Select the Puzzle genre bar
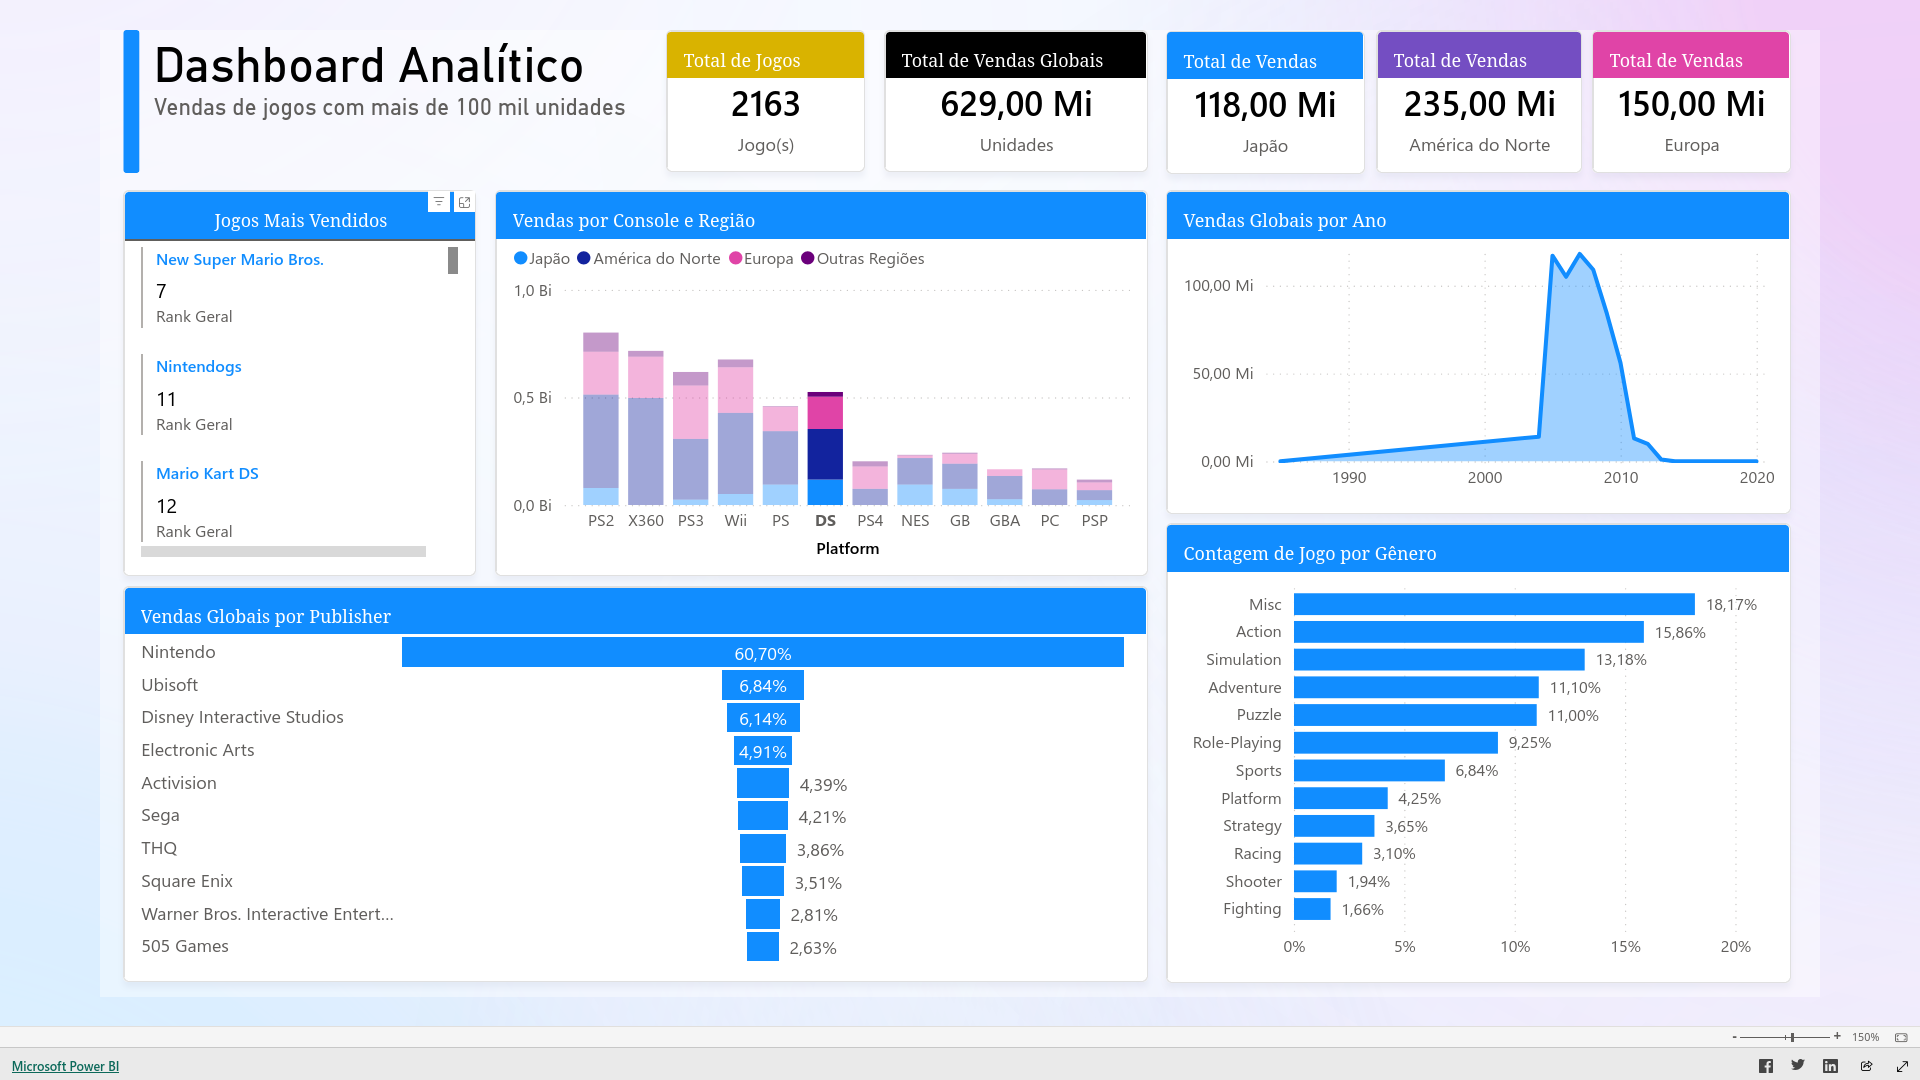This screenshot has height=1080, width=1920. 1415,715
